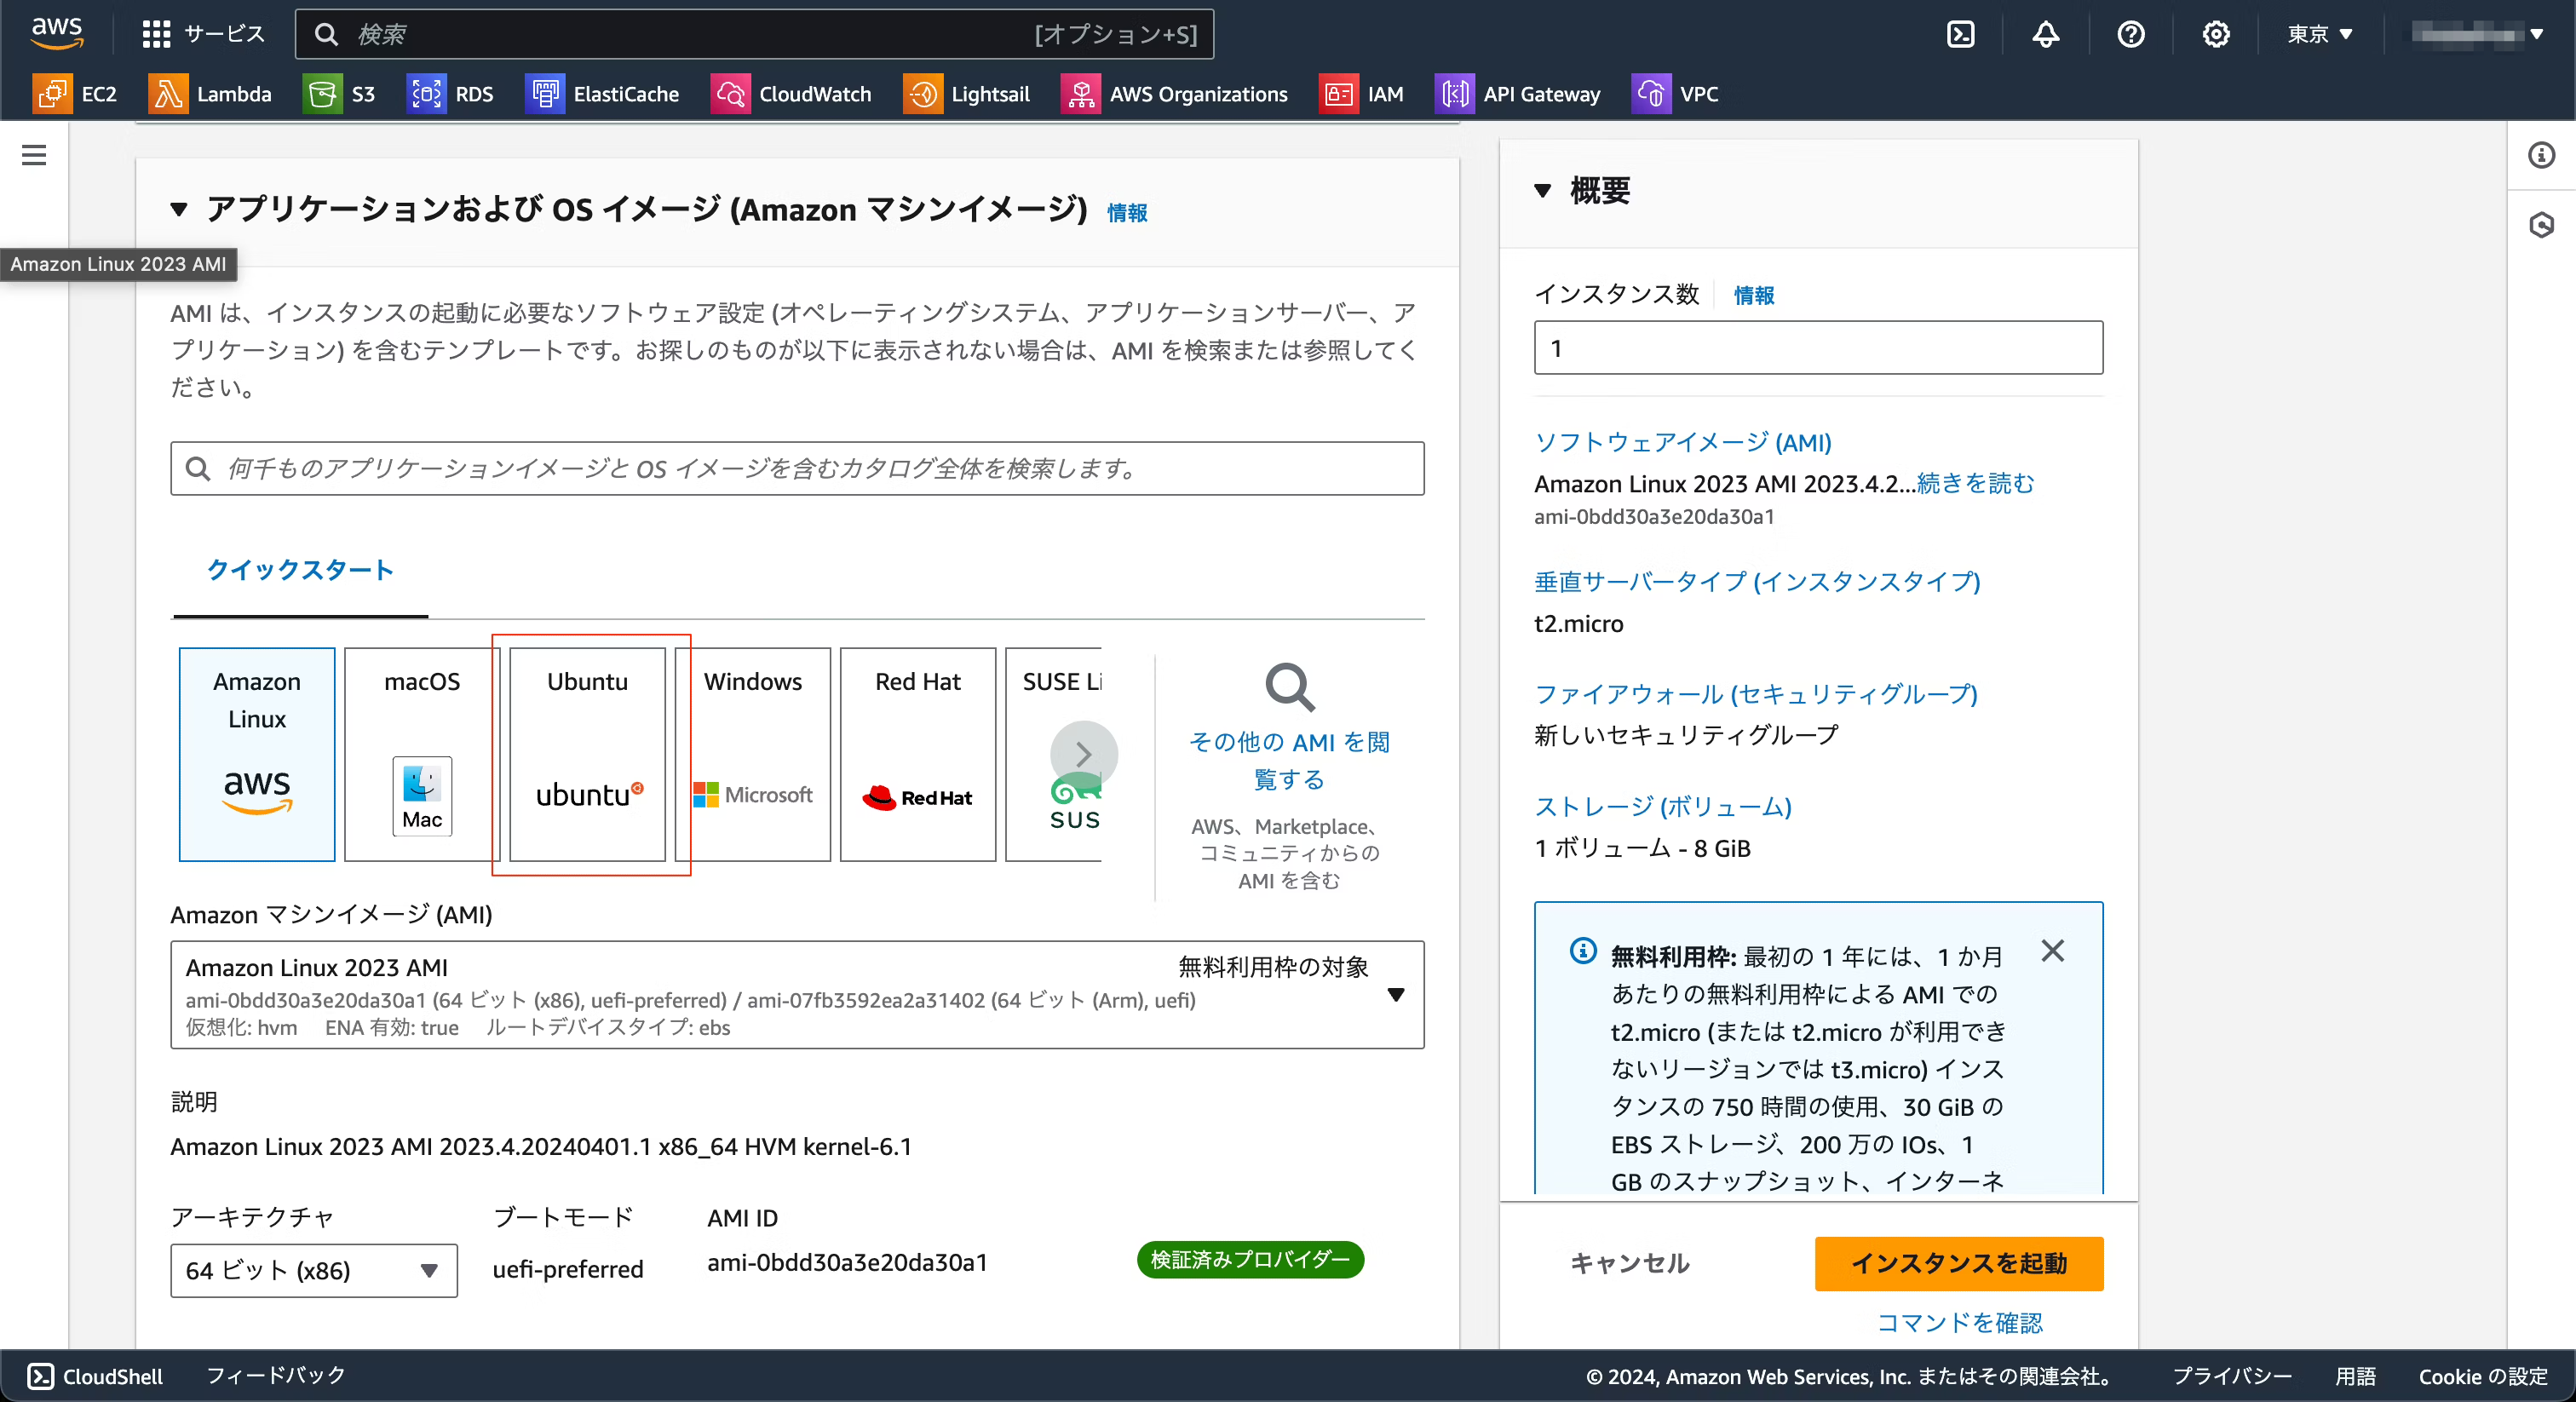Switch to the クイックスタート tab

[300, 570]
